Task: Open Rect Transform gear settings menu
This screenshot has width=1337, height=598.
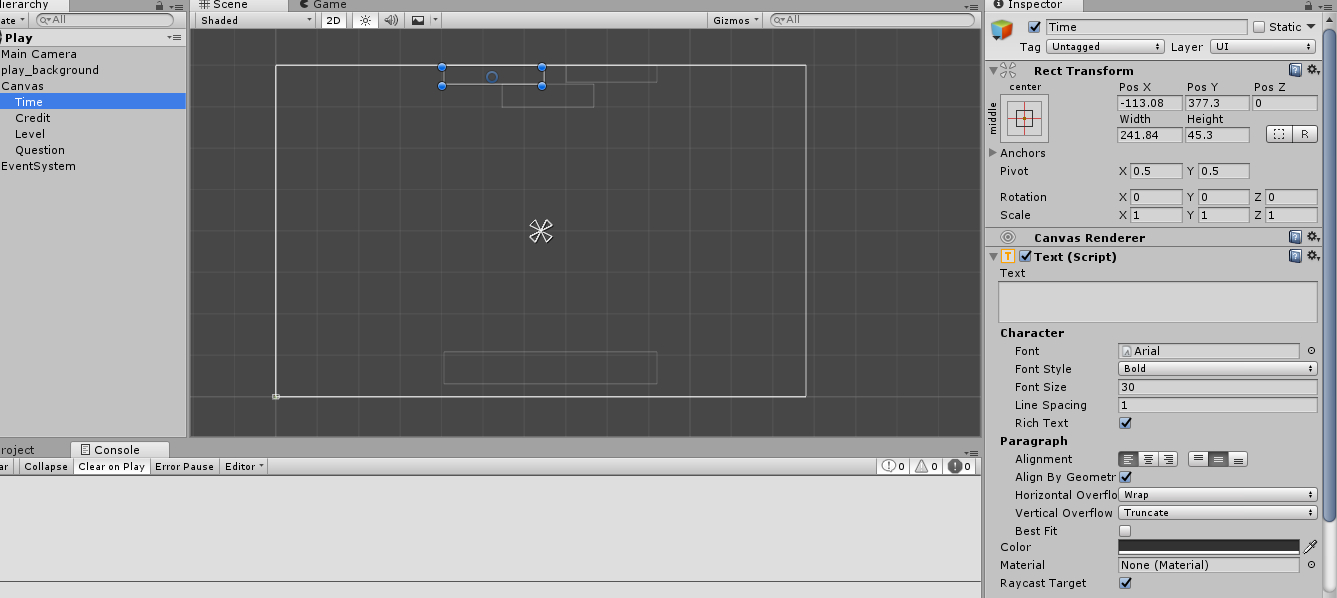Action: [x=1312, y=70]
